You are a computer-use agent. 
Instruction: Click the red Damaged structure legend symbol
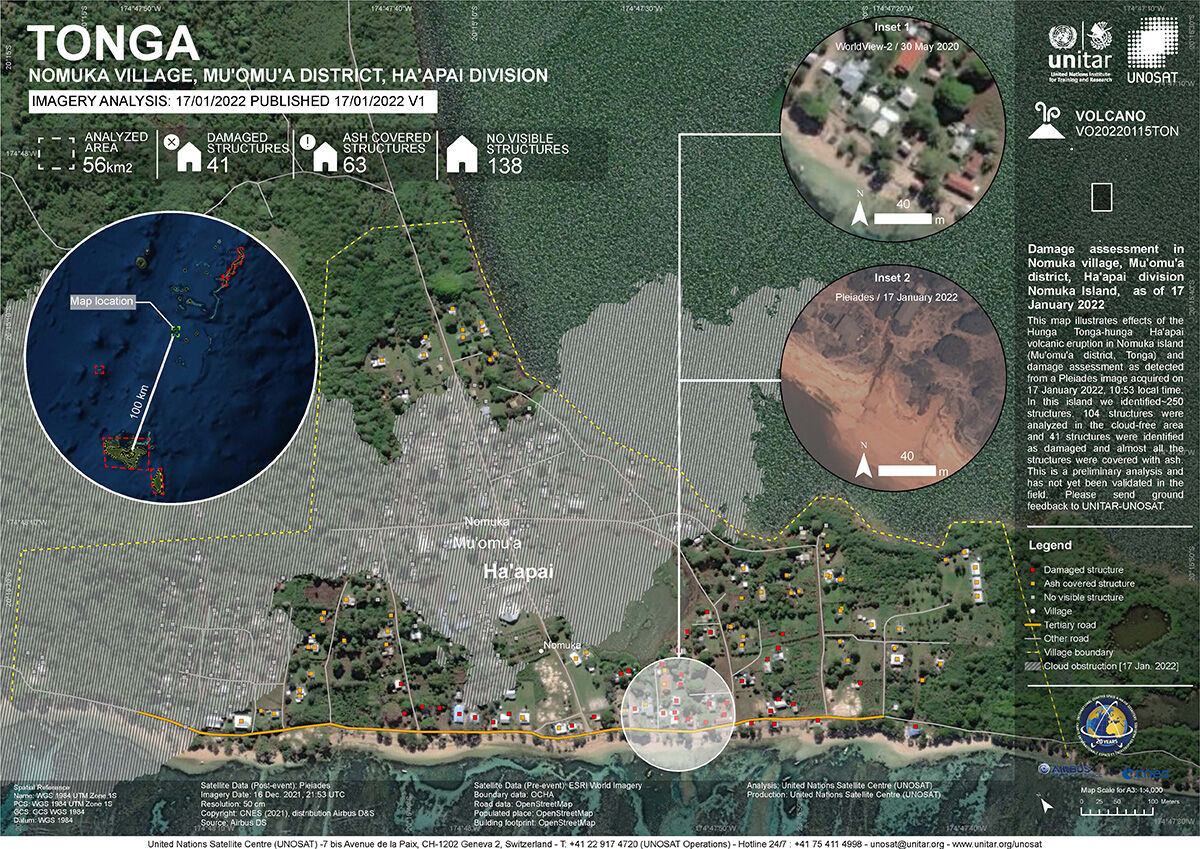[x=1034, y=570]
